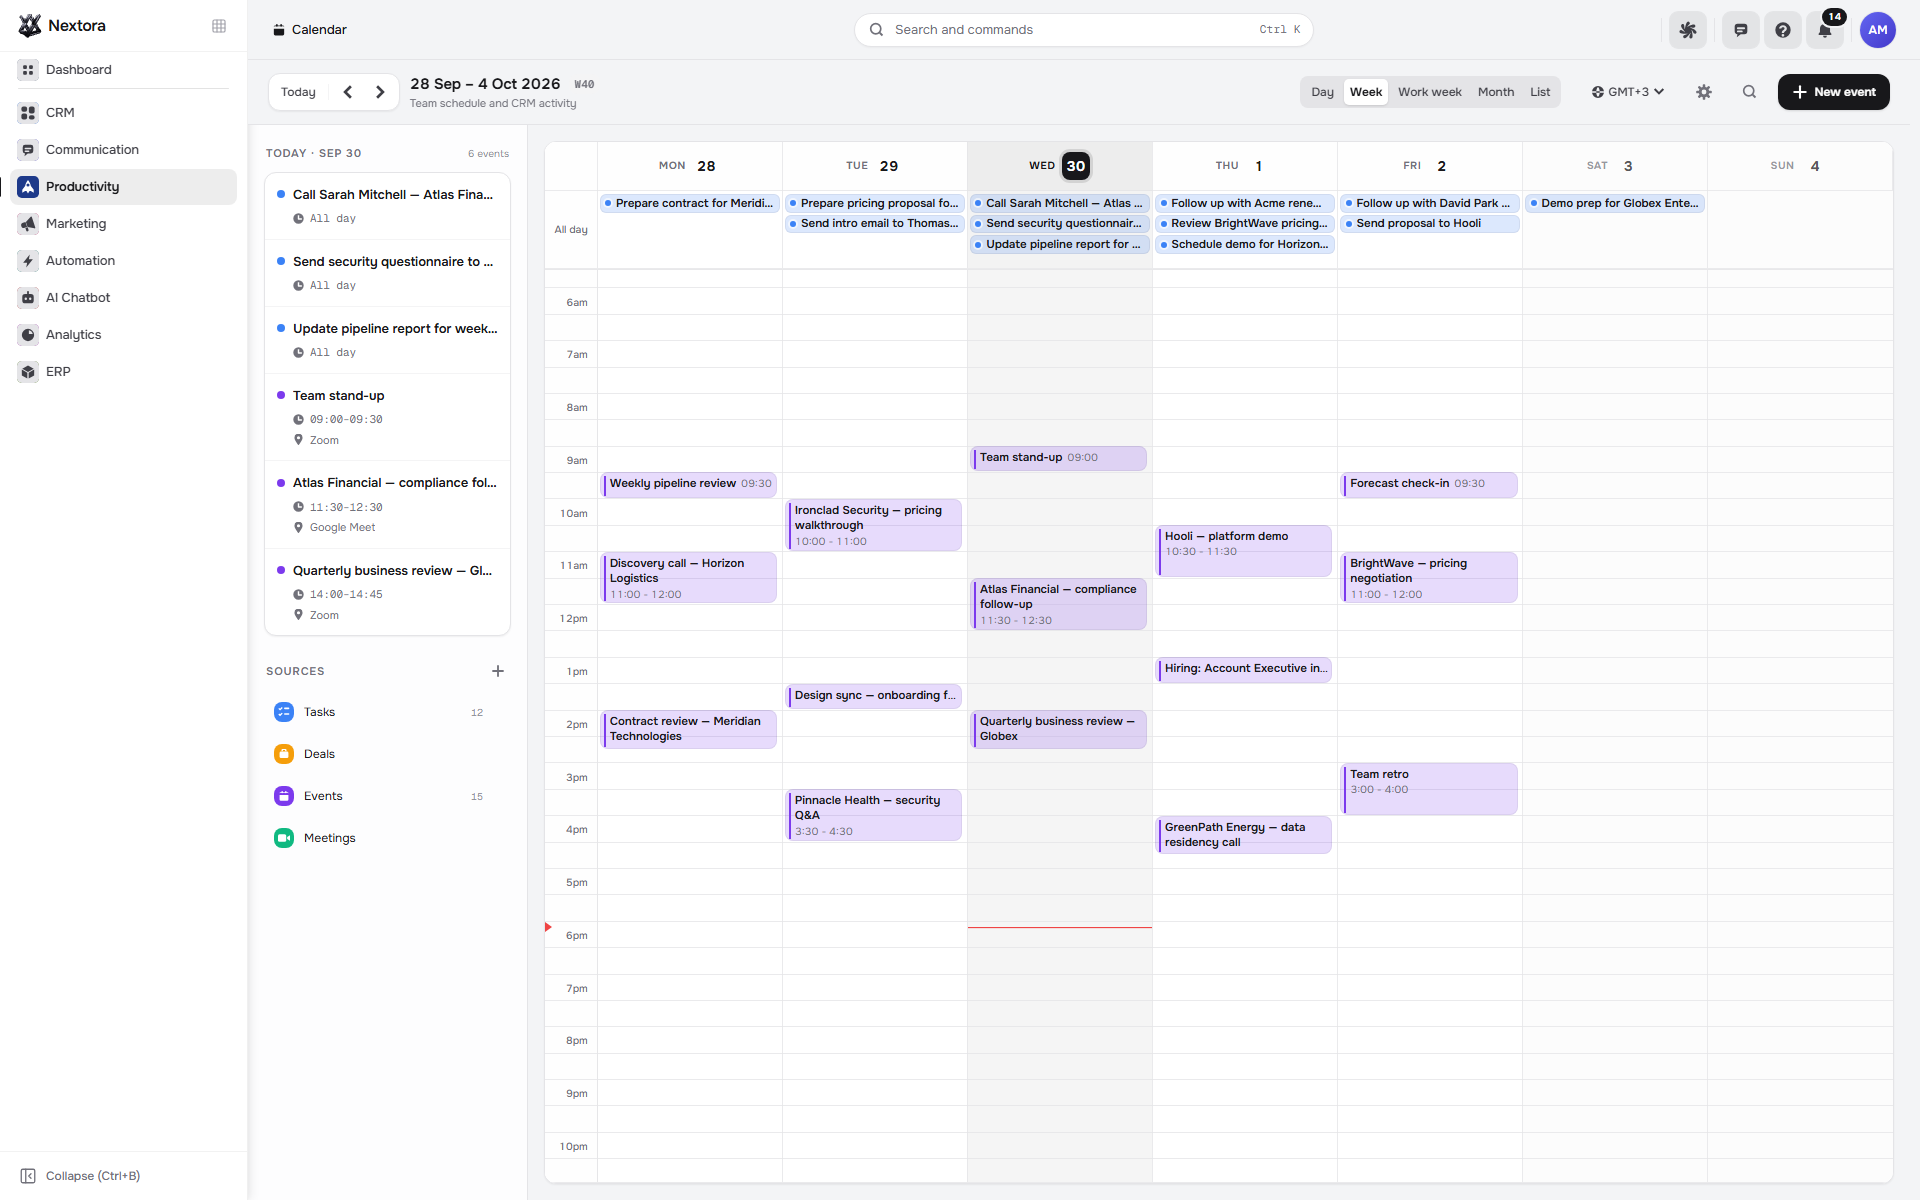Go to the previous week arrow
The height and width of the screenshot is (1200, 1920).
point(348,92)
